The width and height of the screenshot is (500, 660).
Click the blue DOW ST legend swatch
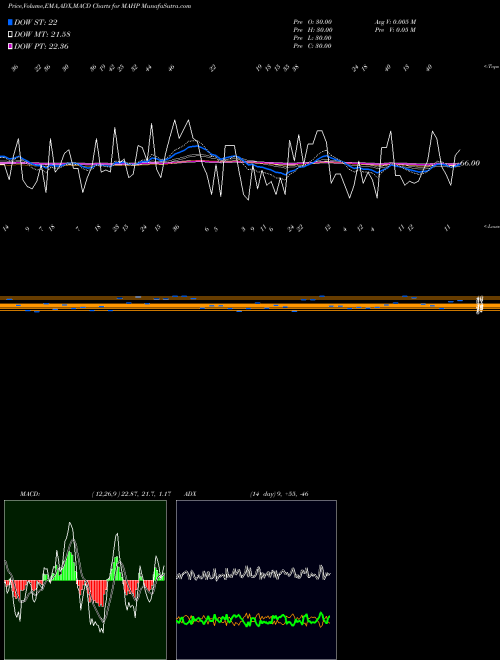click(10, 22)
